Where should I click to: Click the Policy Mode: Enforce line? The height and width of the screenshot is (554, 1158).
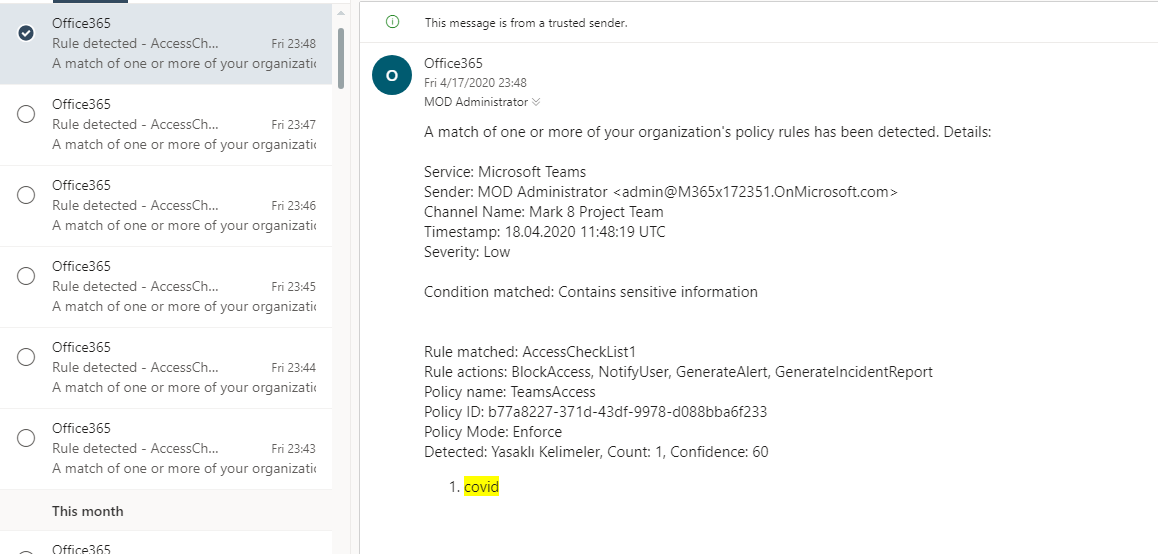(x=493, y=431)
